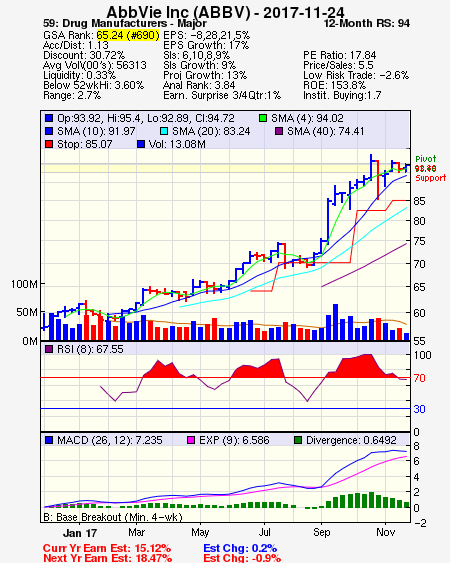
Task: Click the AbbVie Inc (ABBV) chart title
Action: coord(226,12)
